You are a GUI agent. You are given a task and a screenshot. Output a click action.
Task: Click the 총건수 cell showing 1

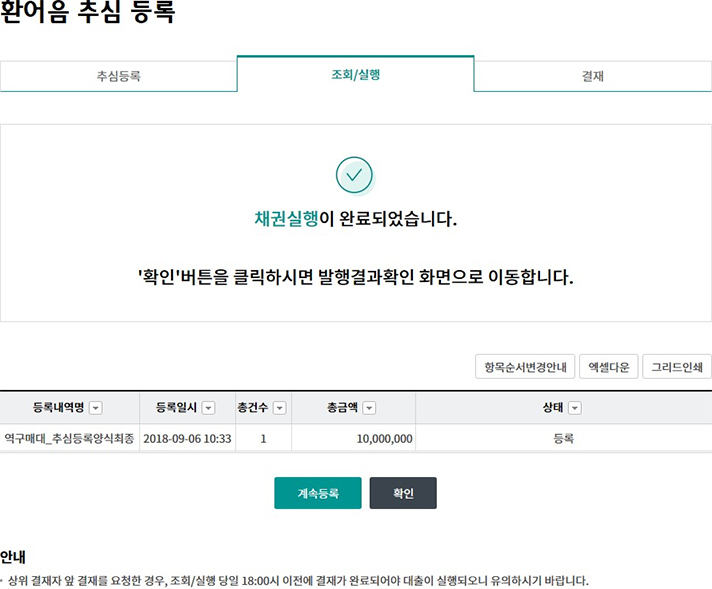point(263,438)
